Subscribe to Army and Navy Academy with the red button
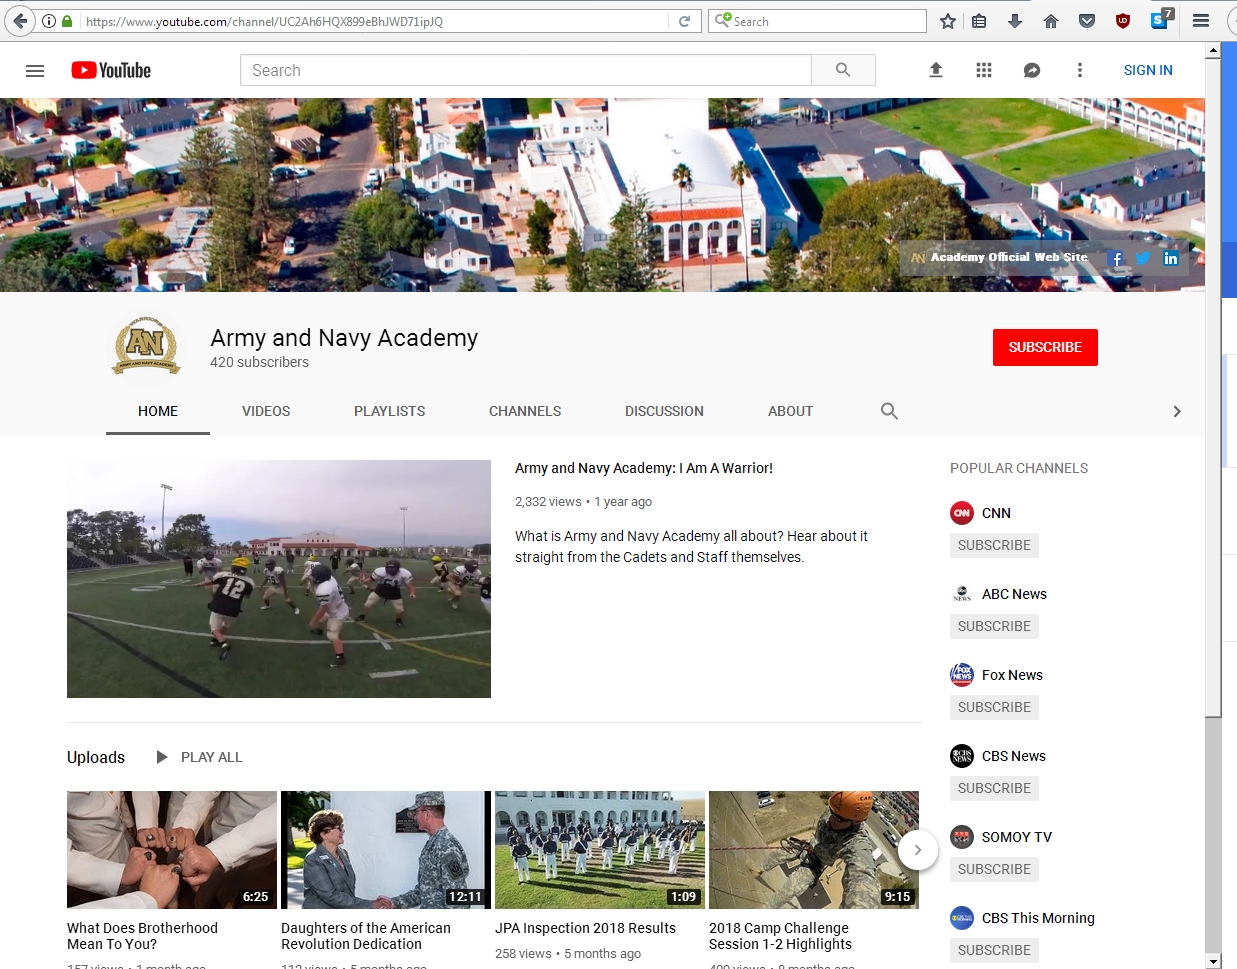The width and height of the screenshot is (1237, 969). pos(1045,347)
